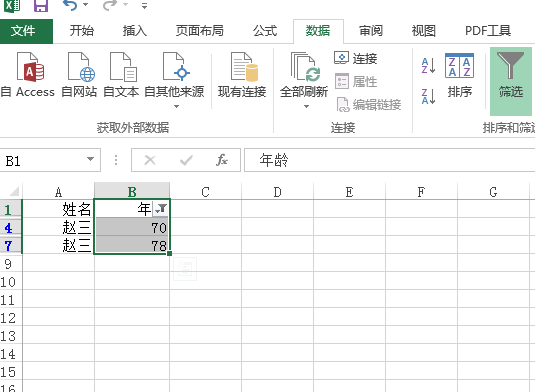
Task: Click the 编辑链接 button
Action: [x=368, y=105]
